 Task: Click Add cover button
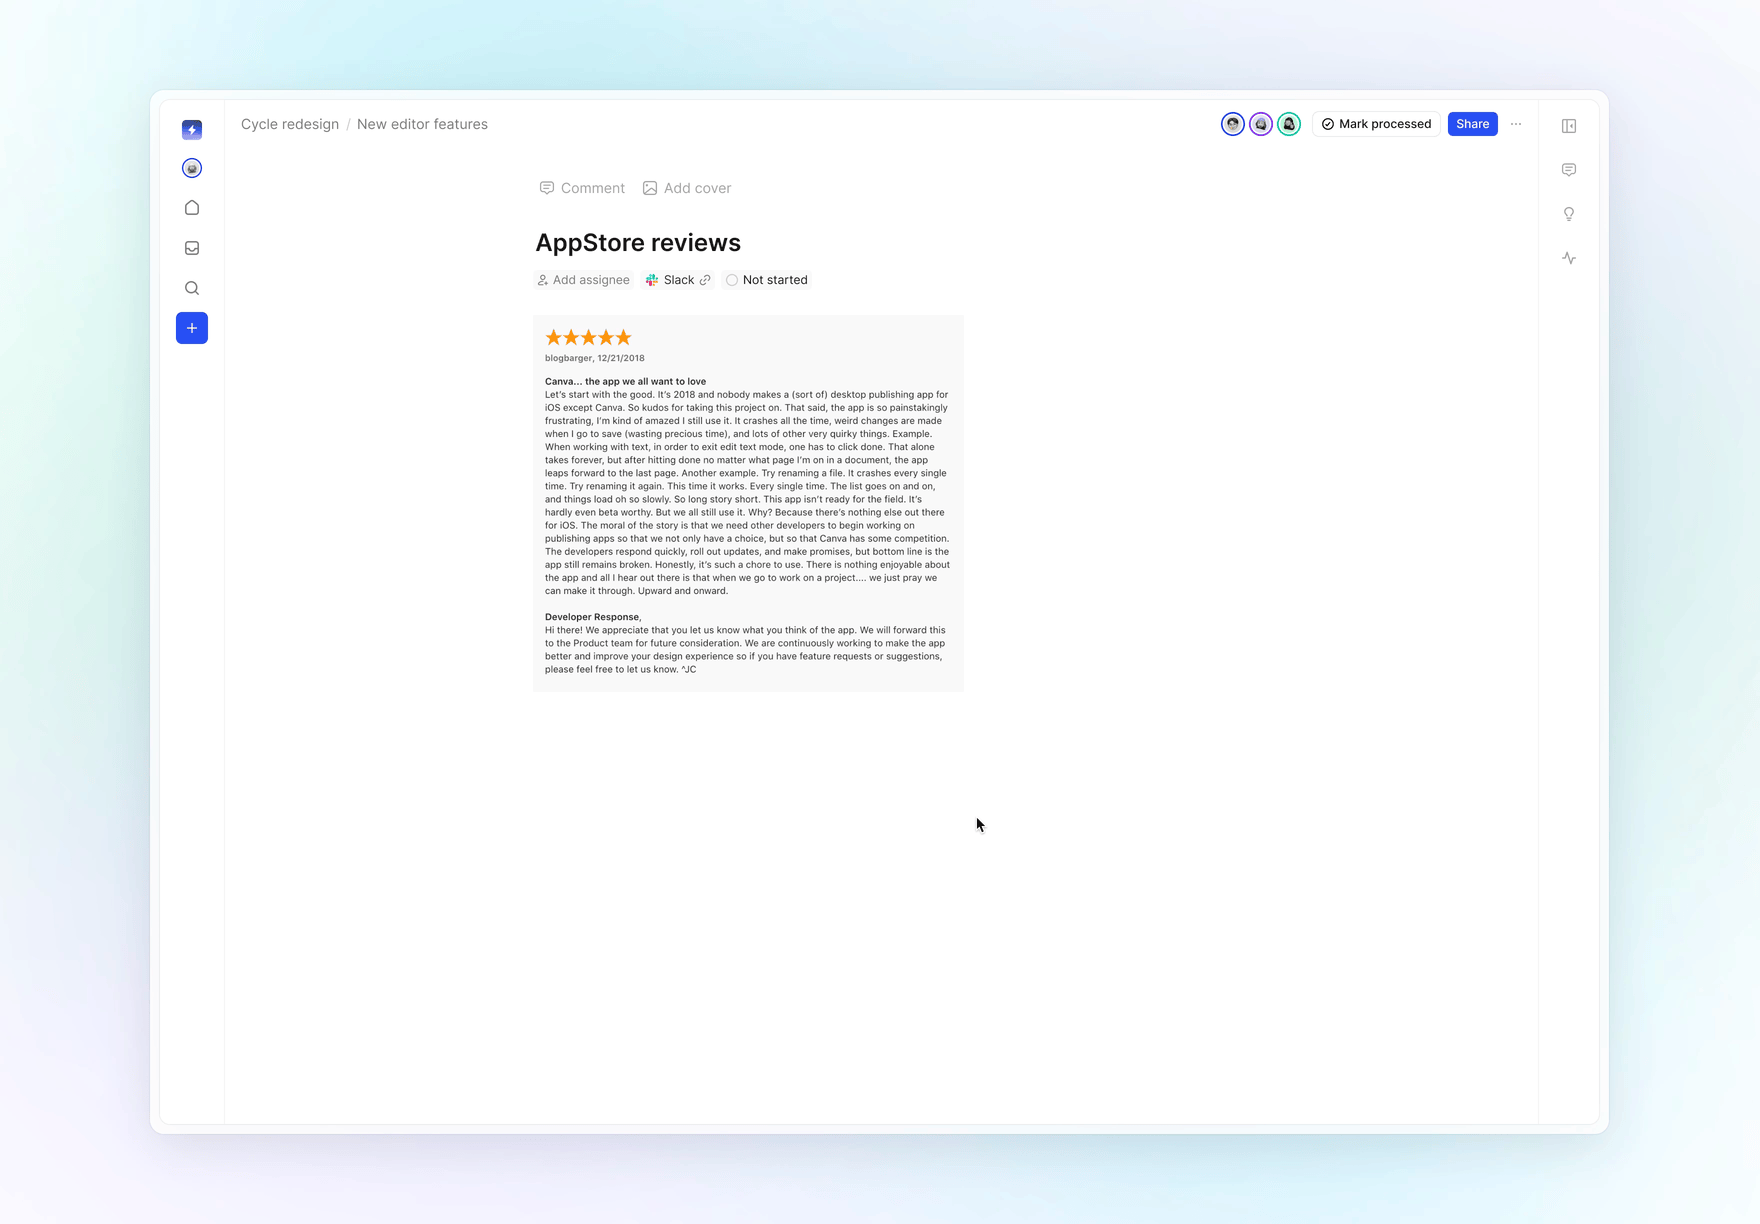(687, 188)
